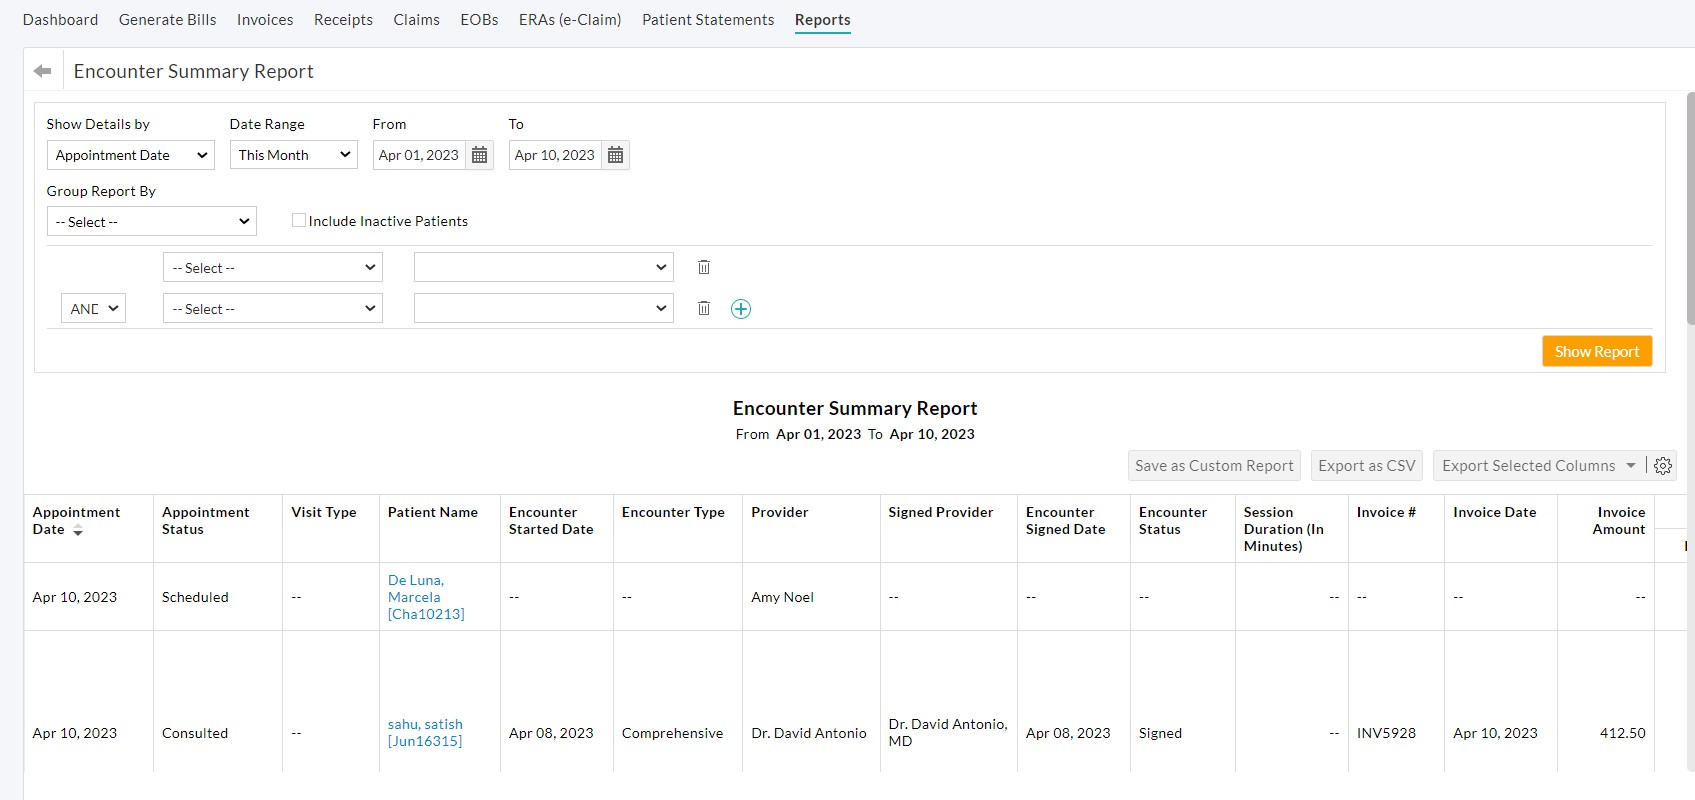Expand the Group Report By select

tap(152, 222)
